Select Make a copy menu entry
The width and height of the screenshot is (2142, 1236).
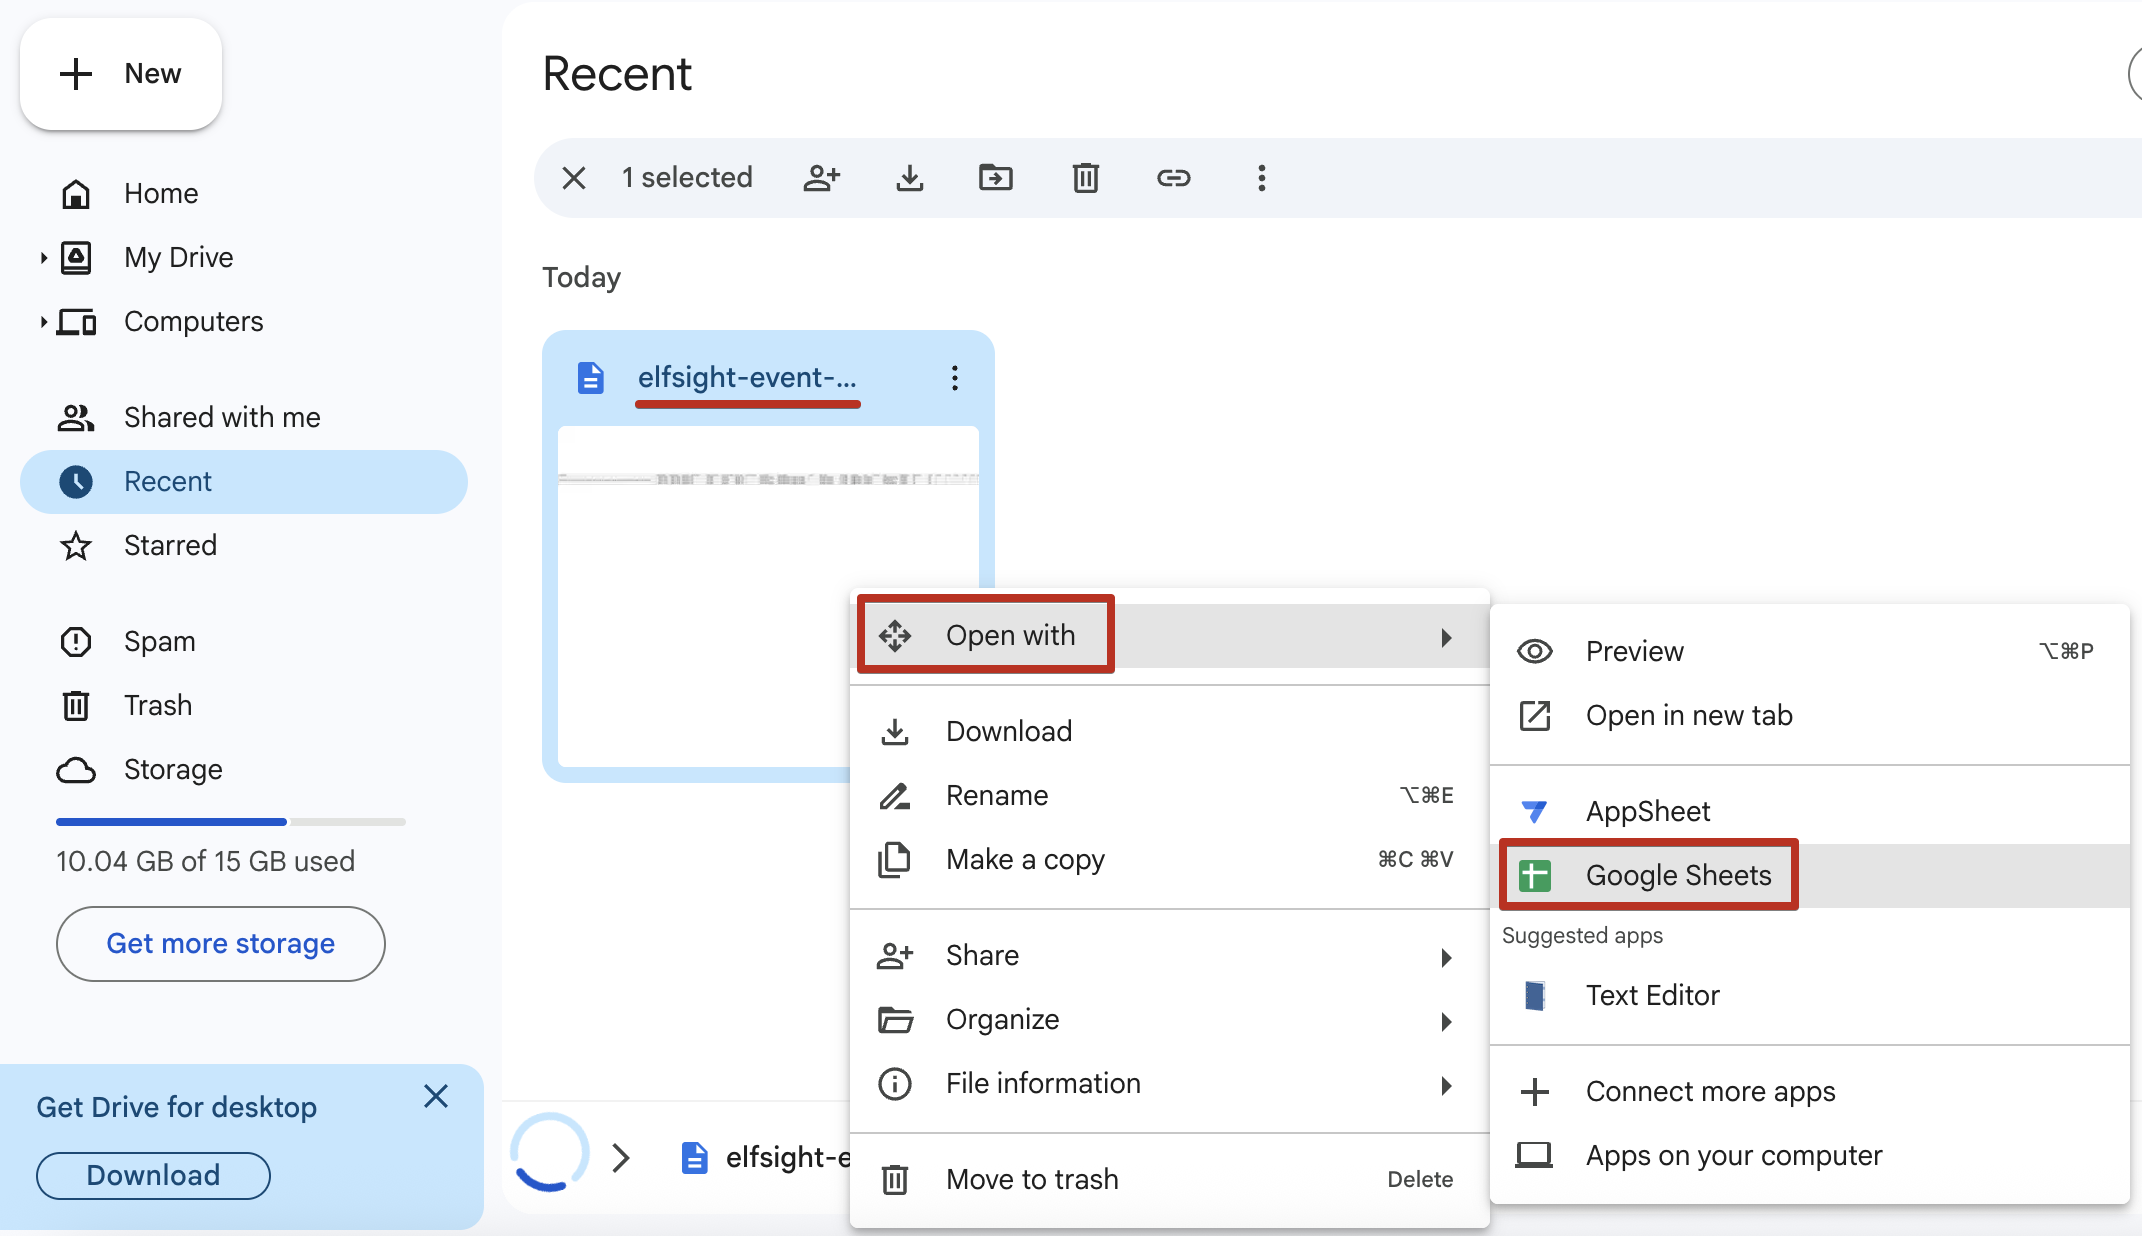point(1025,860)
